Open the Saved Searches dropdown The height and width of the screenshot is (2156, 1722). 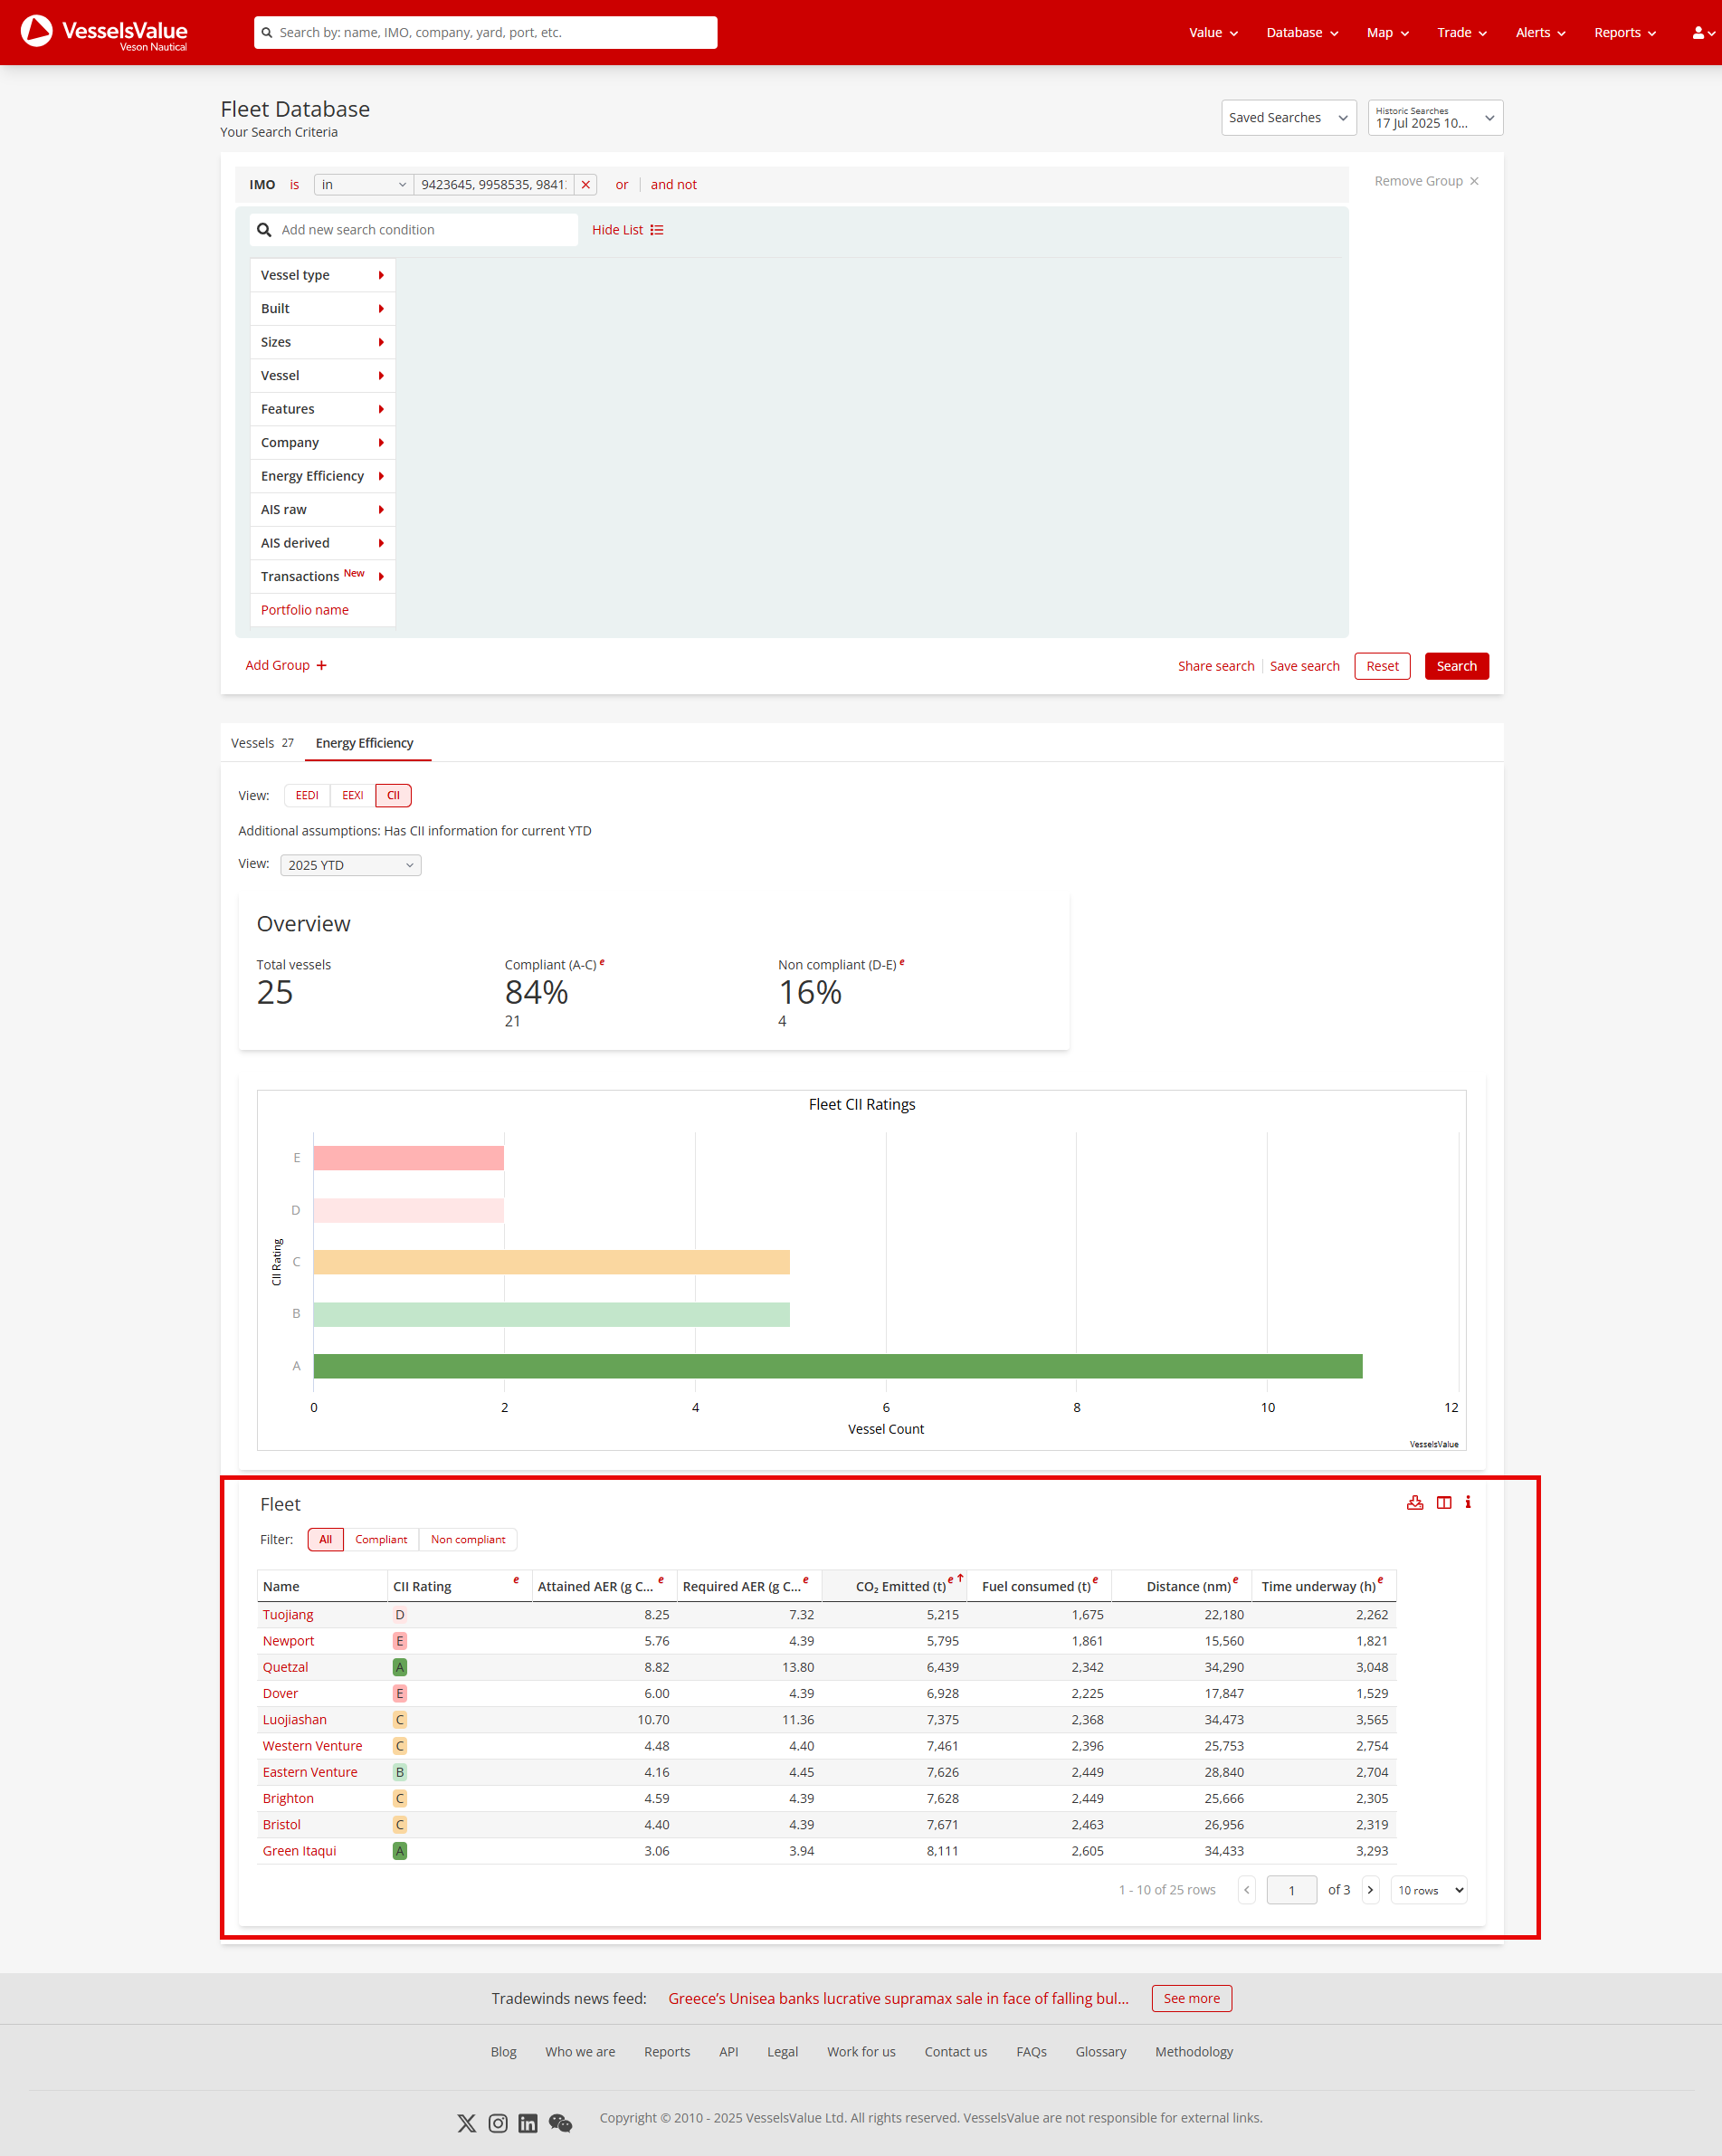[1288, 118]
